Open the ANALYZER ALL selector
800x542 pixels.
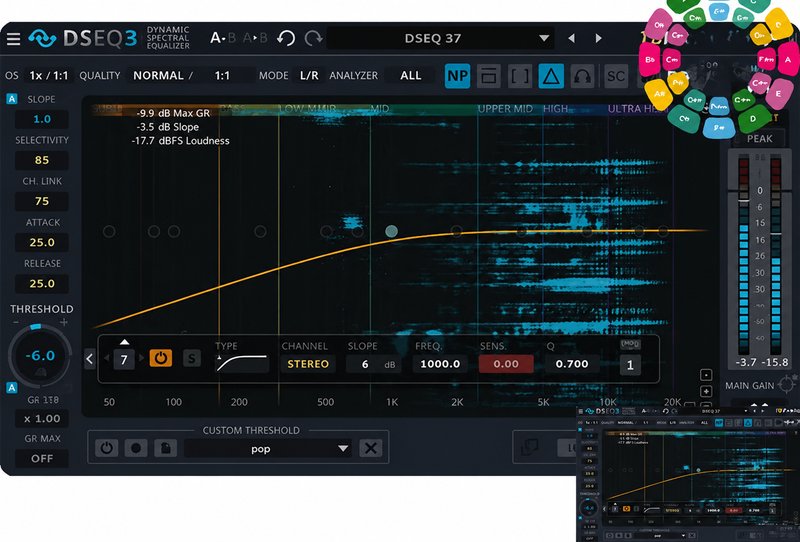coord(411,76)
